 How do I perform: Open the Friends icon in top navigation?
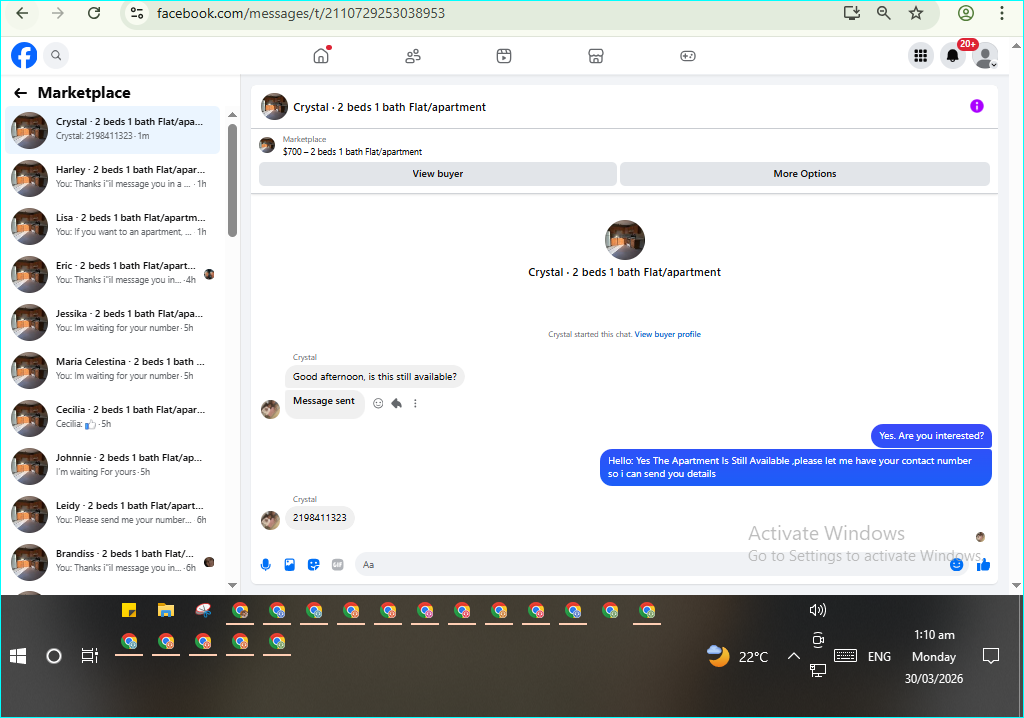[413, 56]
